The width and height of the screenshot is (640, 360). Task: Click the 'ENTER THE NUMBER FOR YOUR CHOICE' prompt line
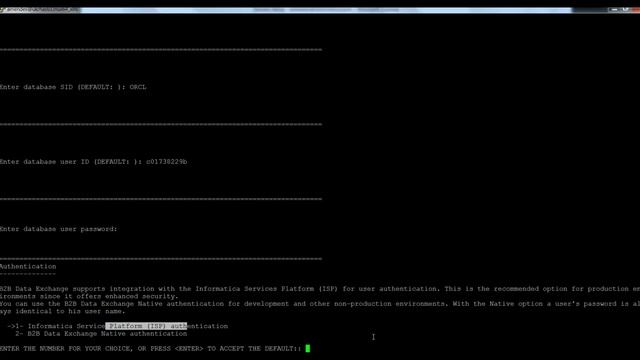coord(151,349)
